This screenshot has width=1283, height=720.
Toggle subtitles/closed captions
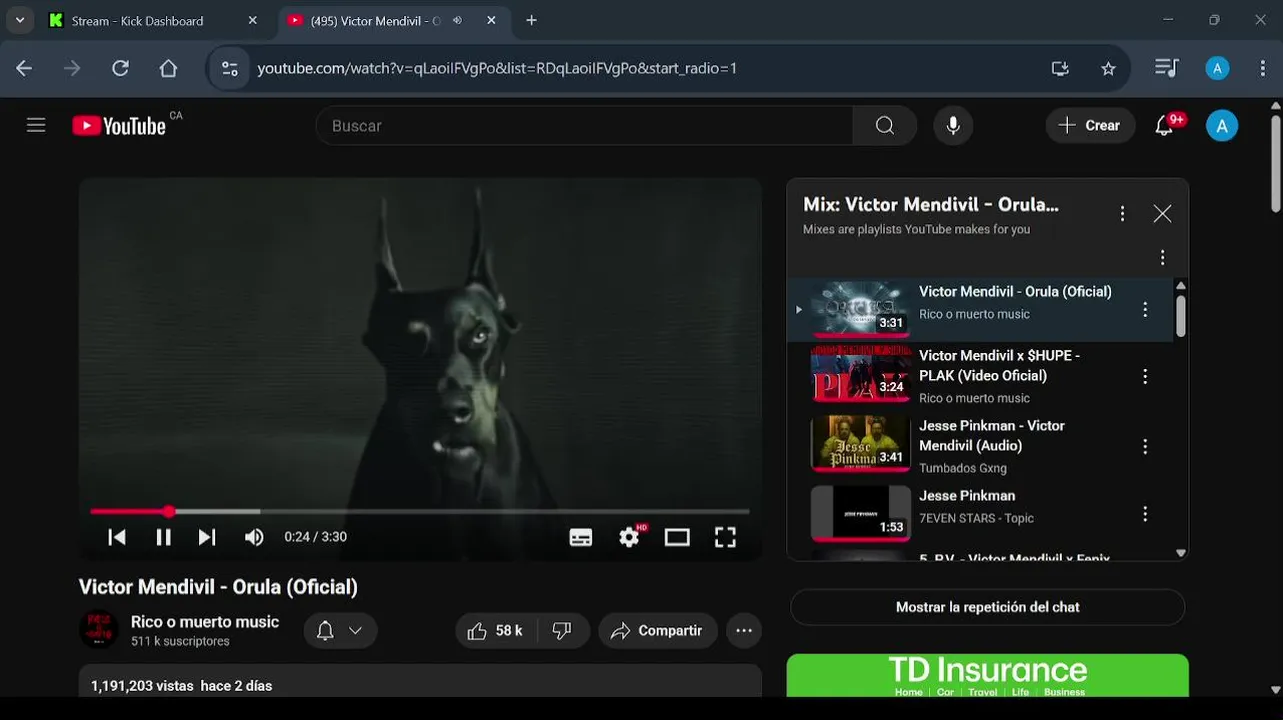581,537
